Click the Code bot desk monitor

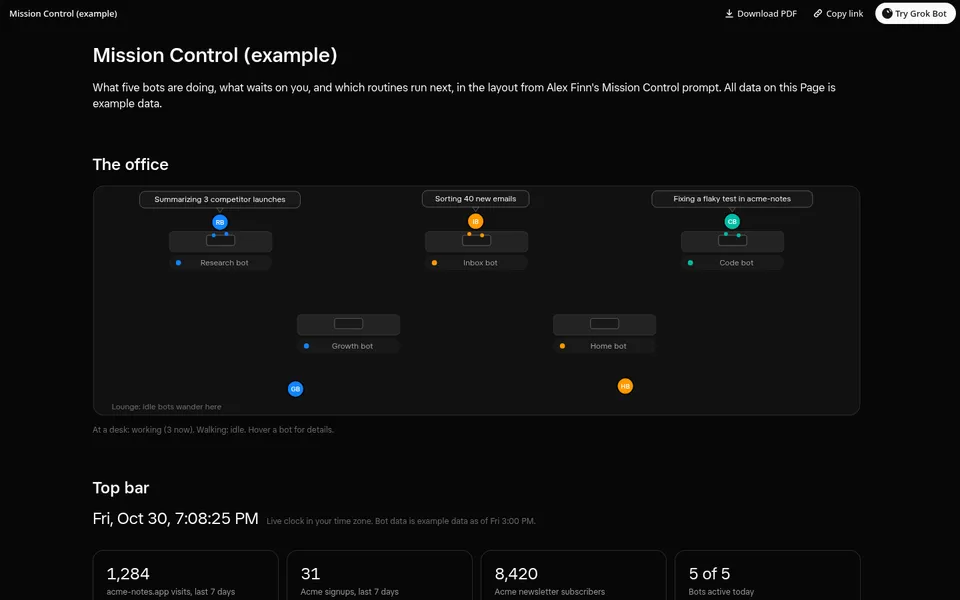[732, 241]
